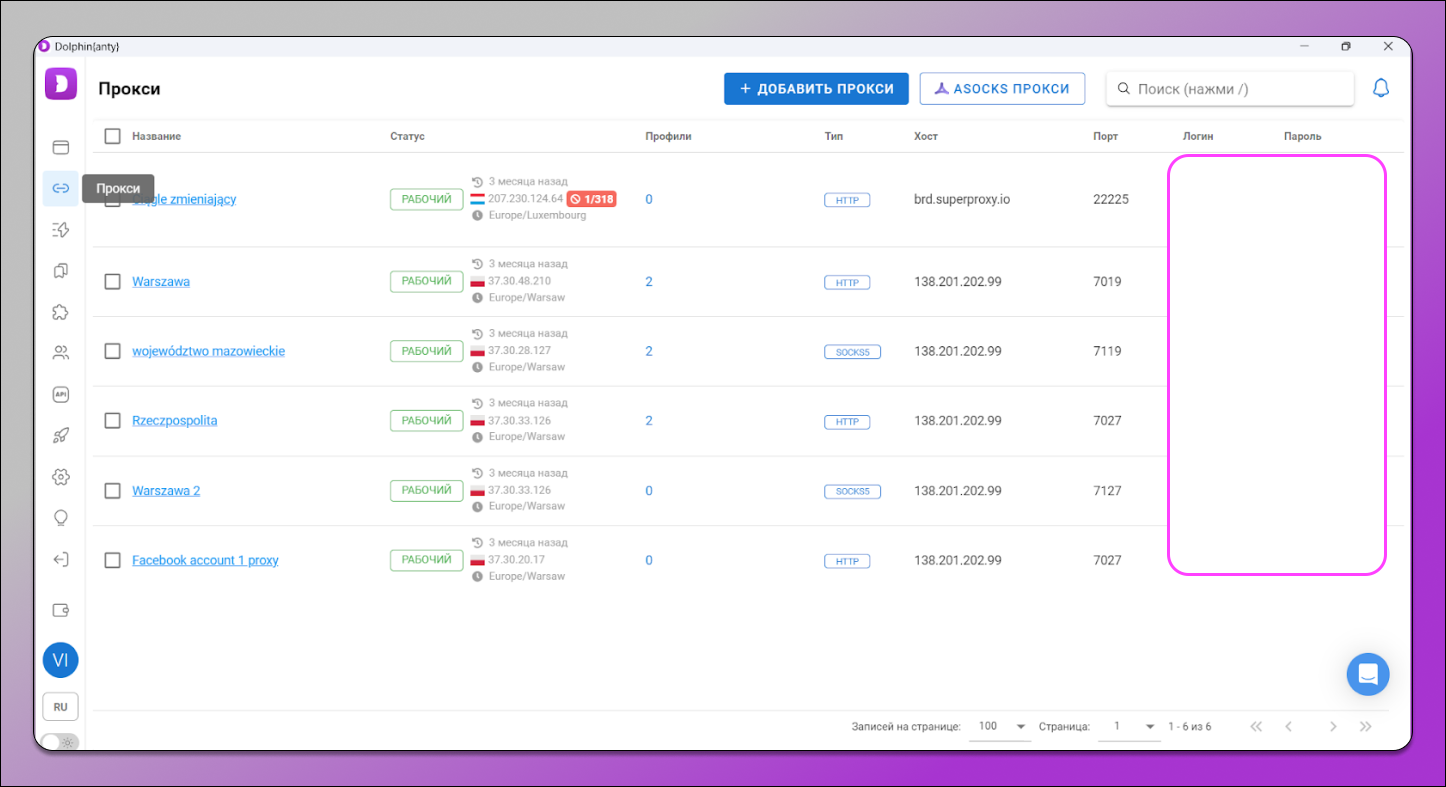Viewport: 1446px width, 787px height.
Task: Click the ДОБАВИТЬ ПРОКСИ button
Action: click(816, 89)
